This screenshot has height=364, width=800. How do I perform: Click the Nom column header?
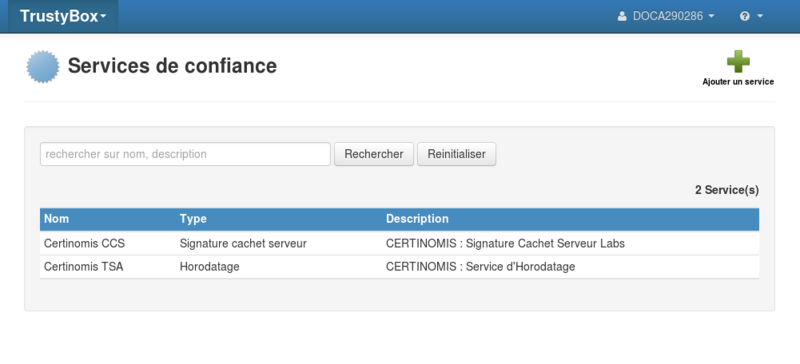tap(56, 219)
